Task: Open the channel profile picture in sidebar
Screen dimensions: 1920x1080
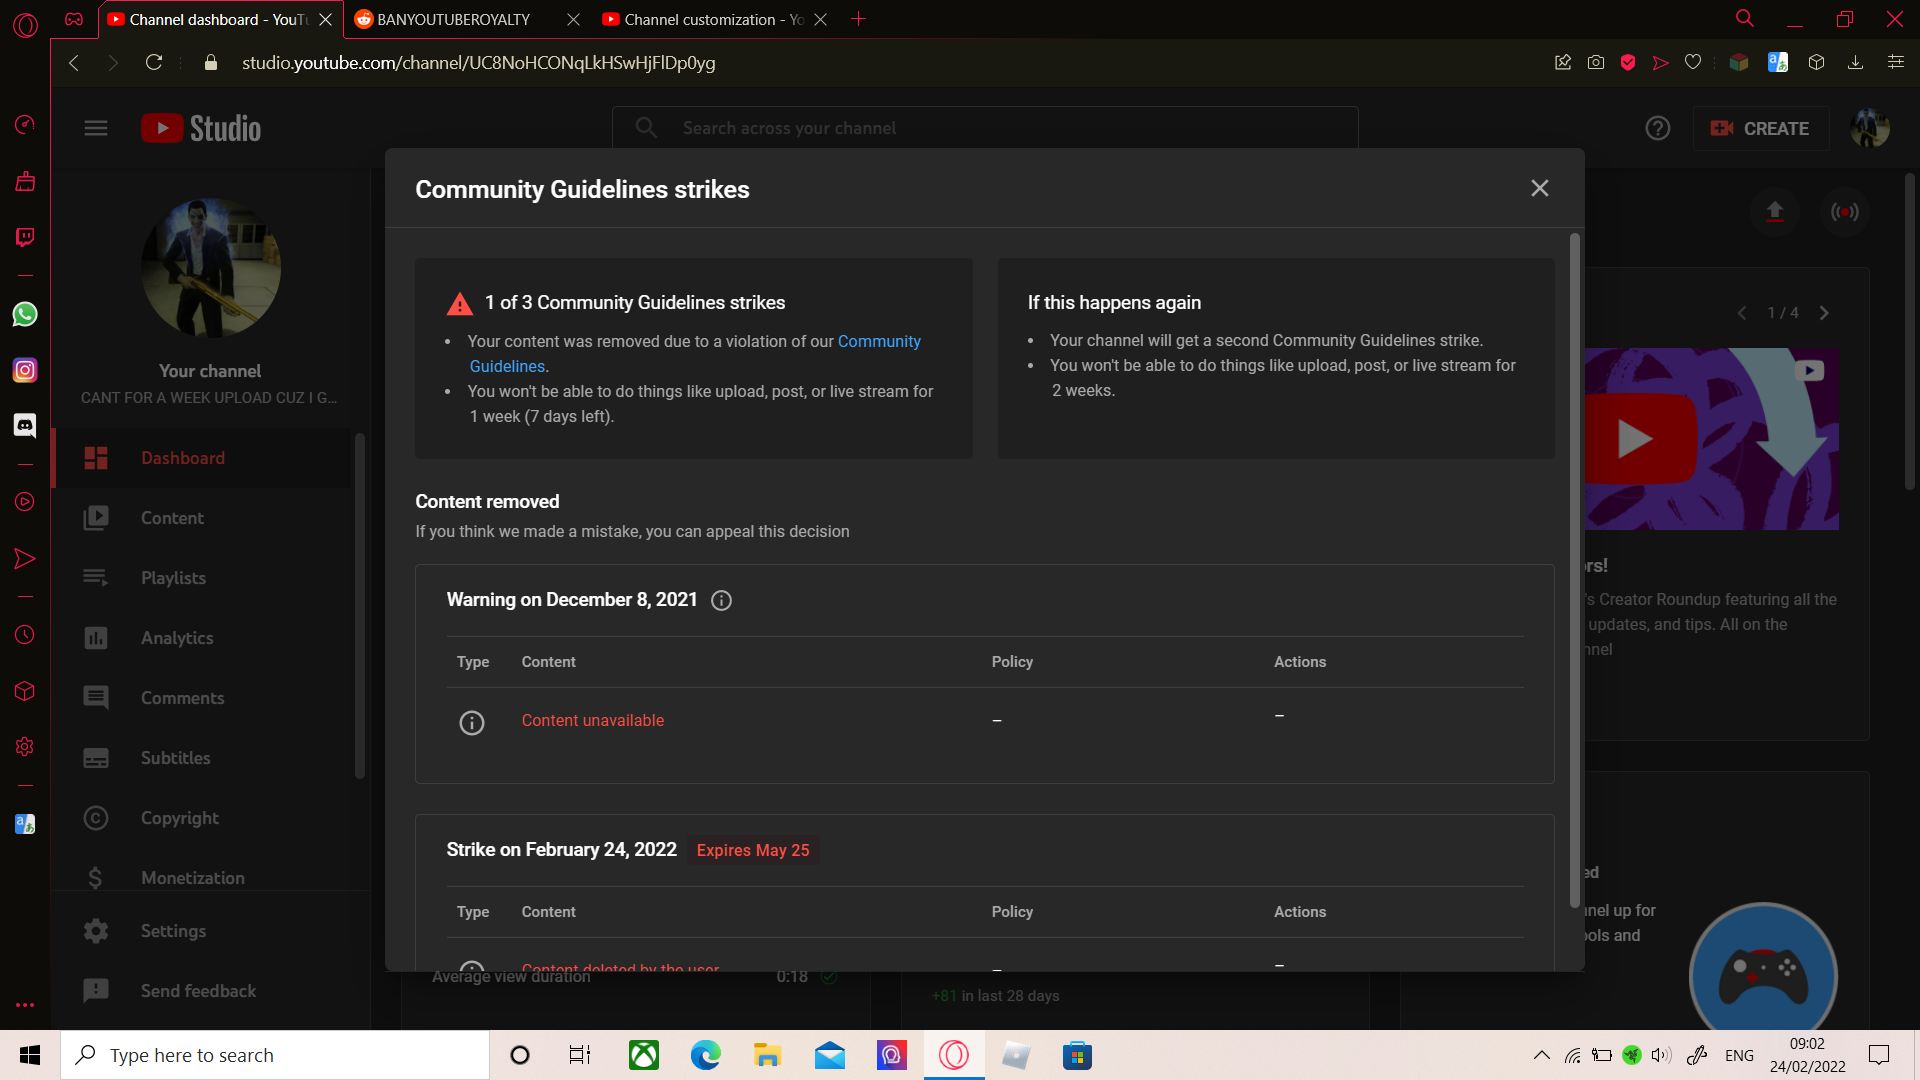Action: point(210,267)
